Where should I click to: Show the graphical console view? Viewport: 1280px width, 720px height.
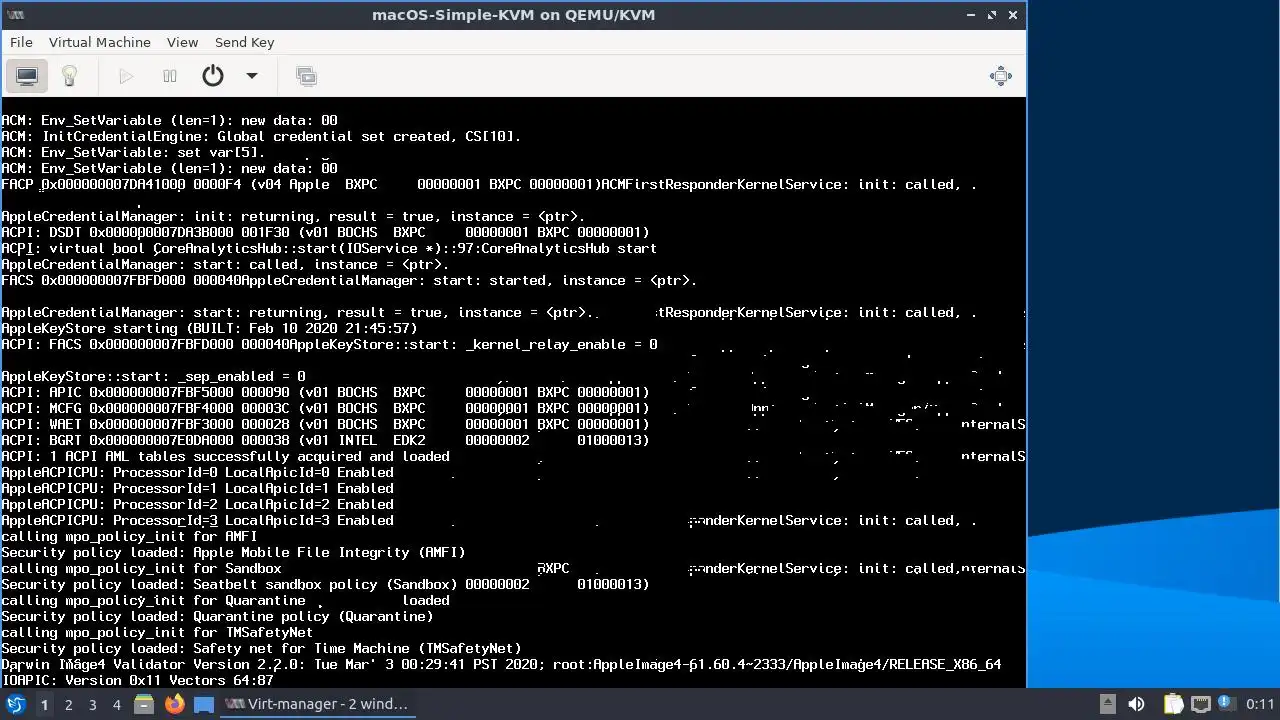27,76
